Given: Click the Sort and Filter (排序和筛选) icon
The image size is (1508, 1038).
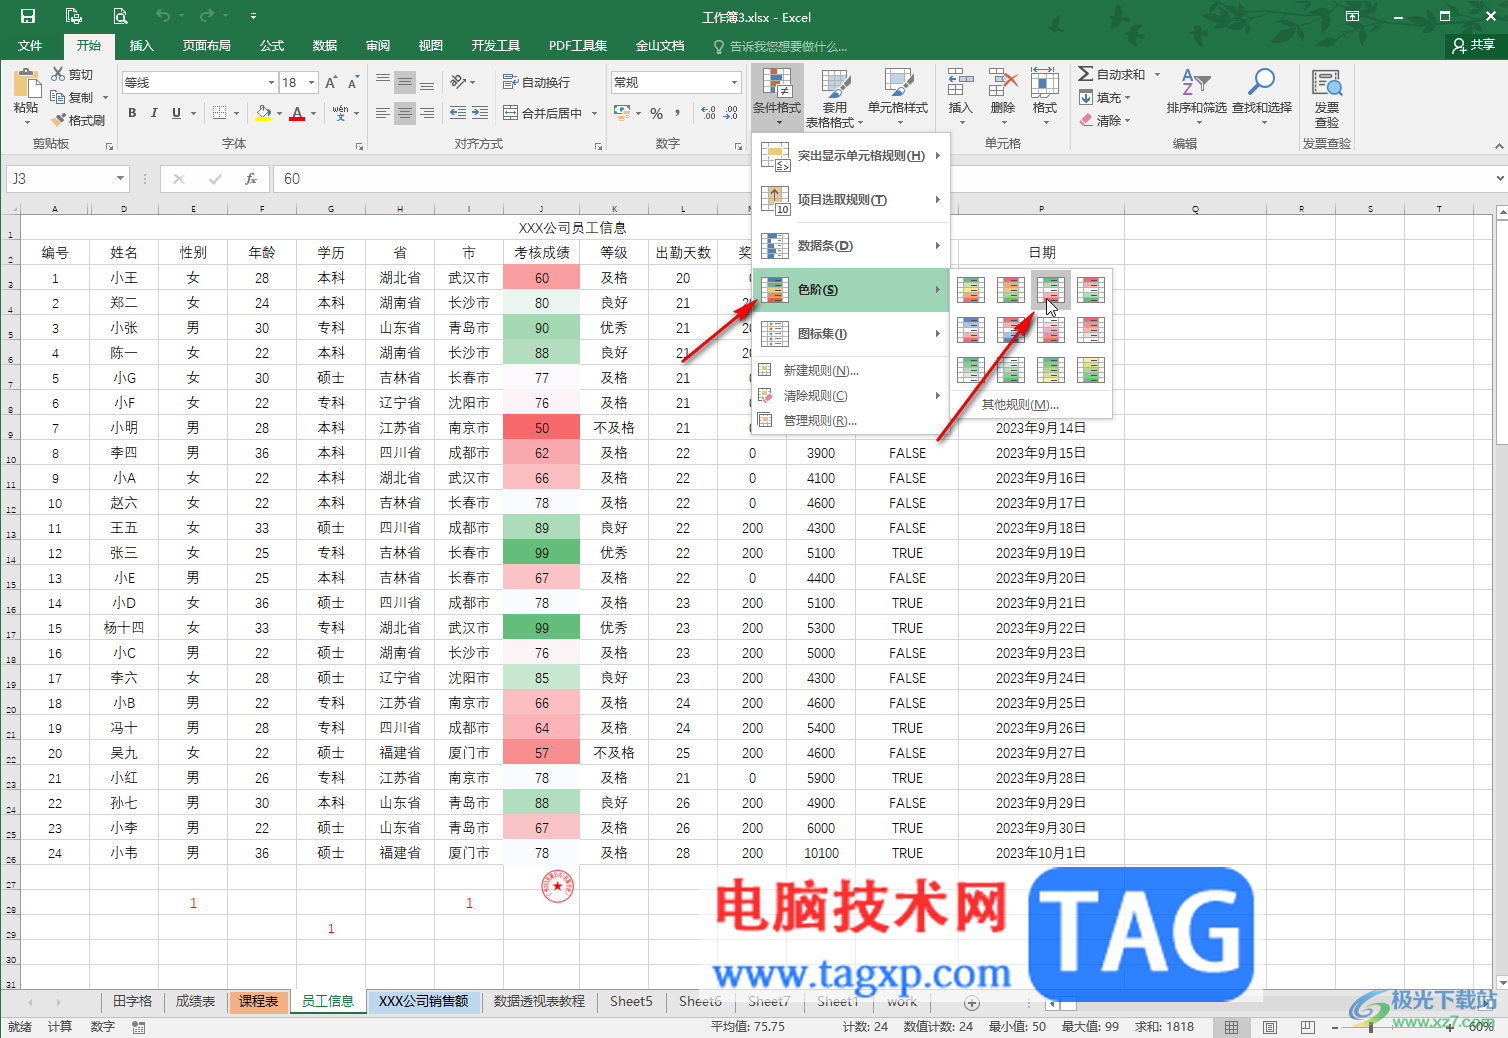Looking at the screenshot, I should (1195, 83).
